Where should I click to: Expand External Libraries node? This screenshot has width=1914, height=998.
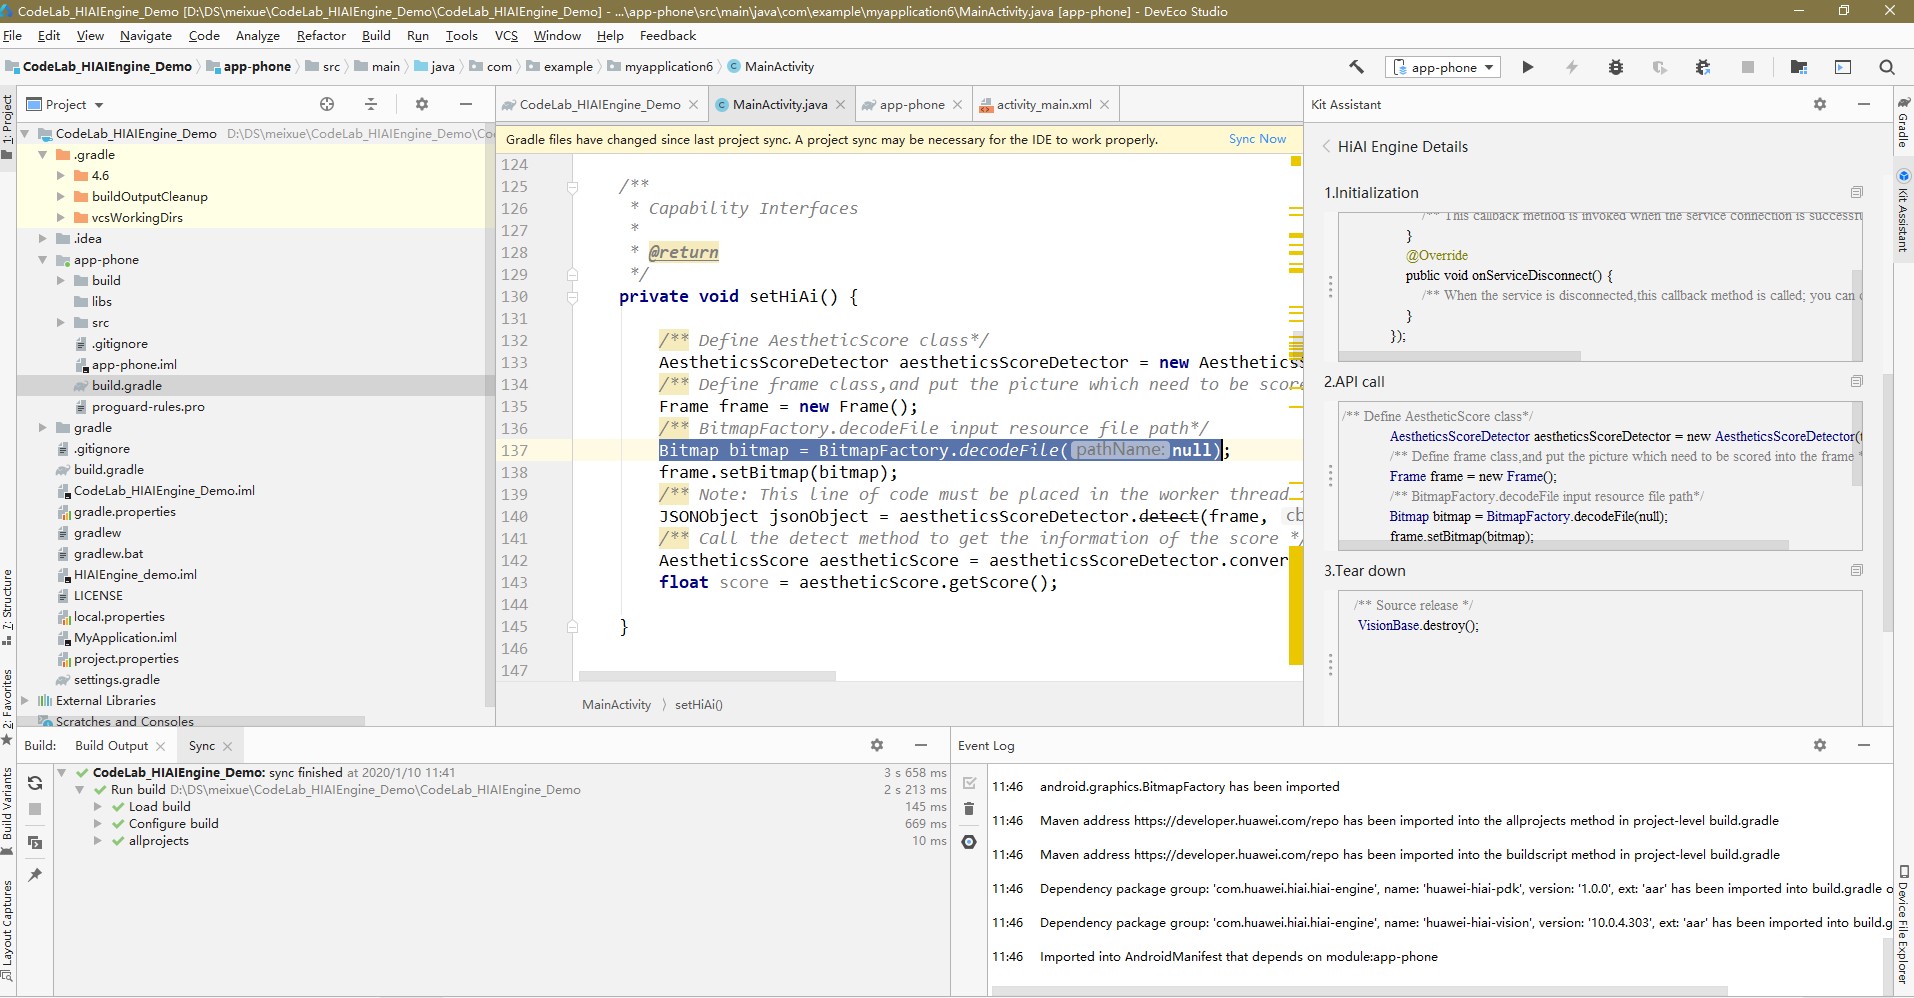click(x=25, y=701)
